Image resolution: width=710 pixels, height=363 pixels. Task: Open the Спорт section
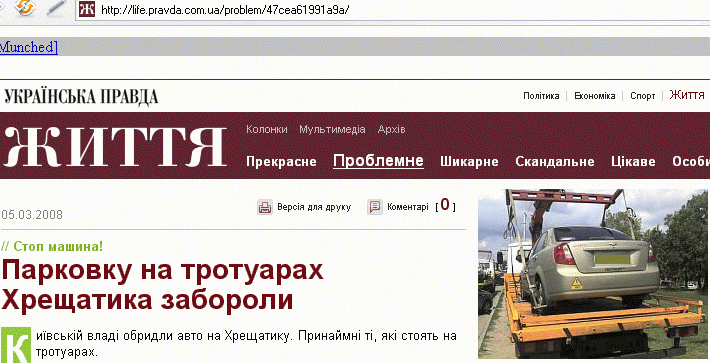coord(643,96)
